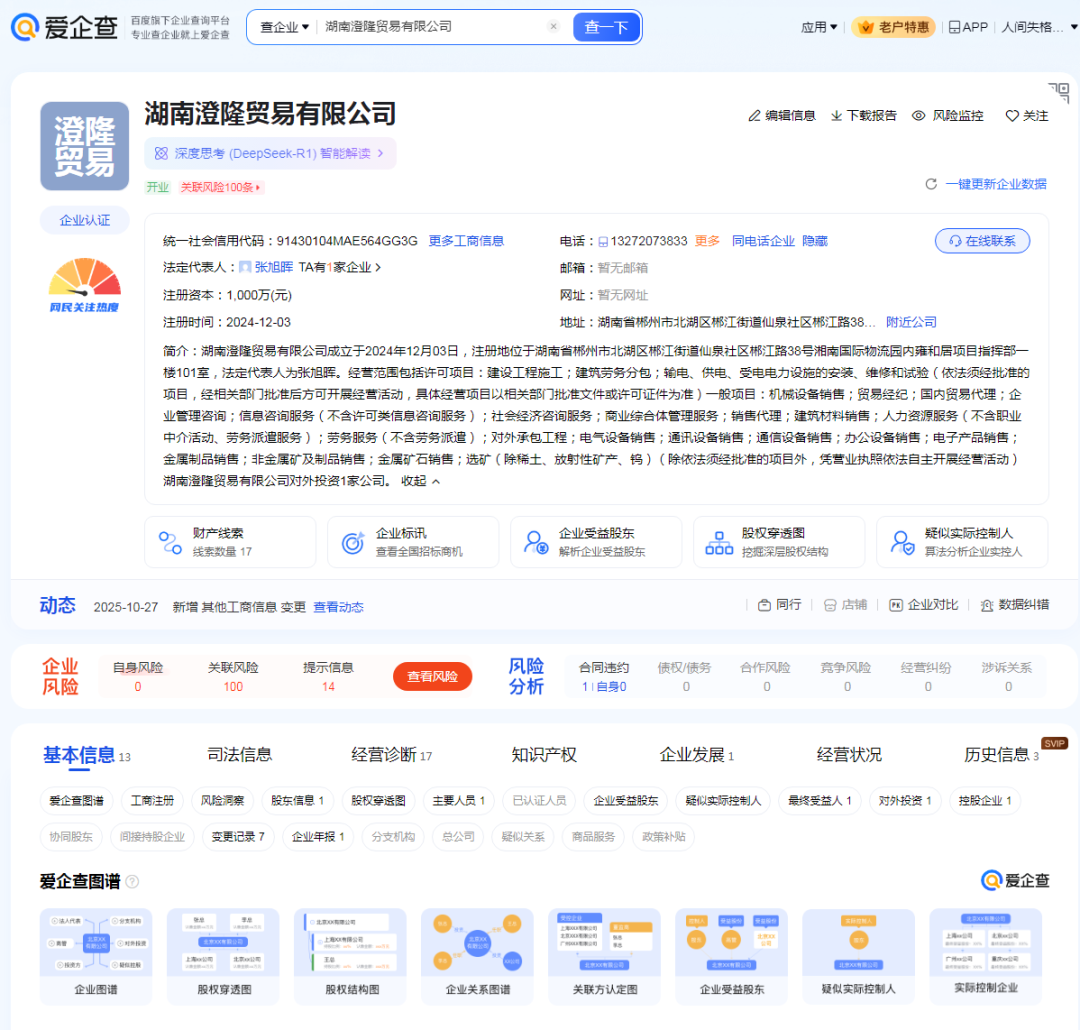Switch to the 经营状况 tab

pyautogui.click(x=849, y=755)
